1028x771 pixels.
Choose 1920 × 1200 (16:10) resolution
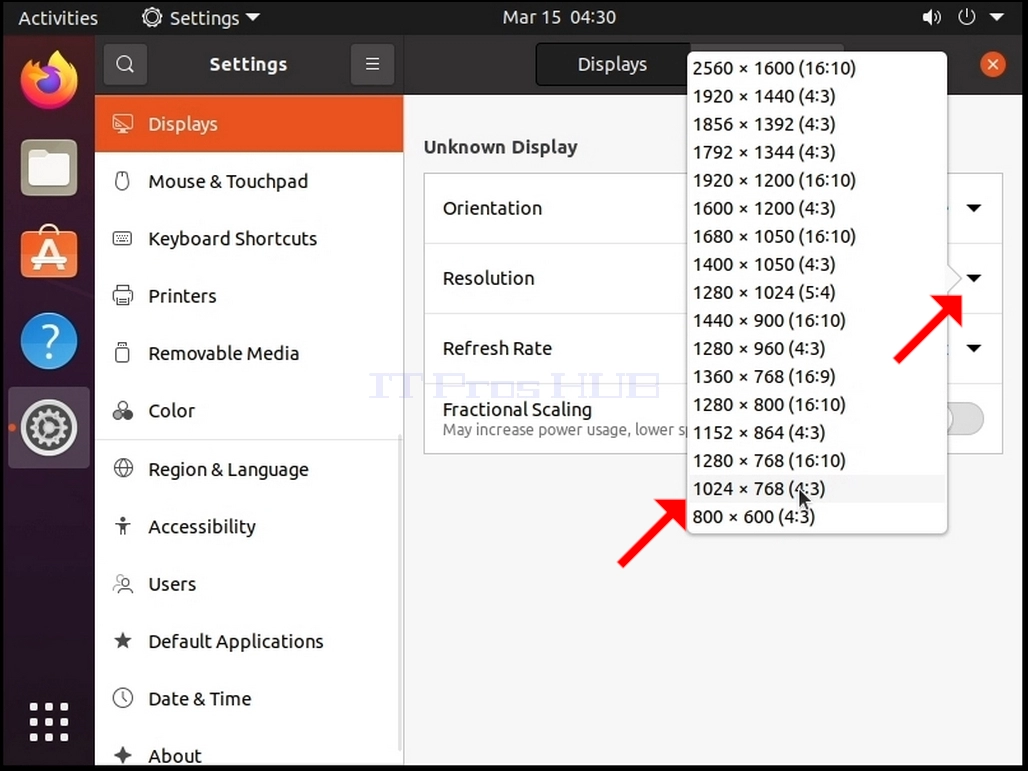tap(817, 180)
